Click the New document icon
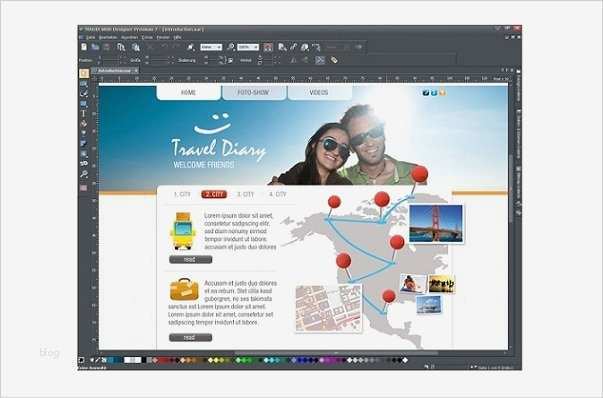 [84, 47]
